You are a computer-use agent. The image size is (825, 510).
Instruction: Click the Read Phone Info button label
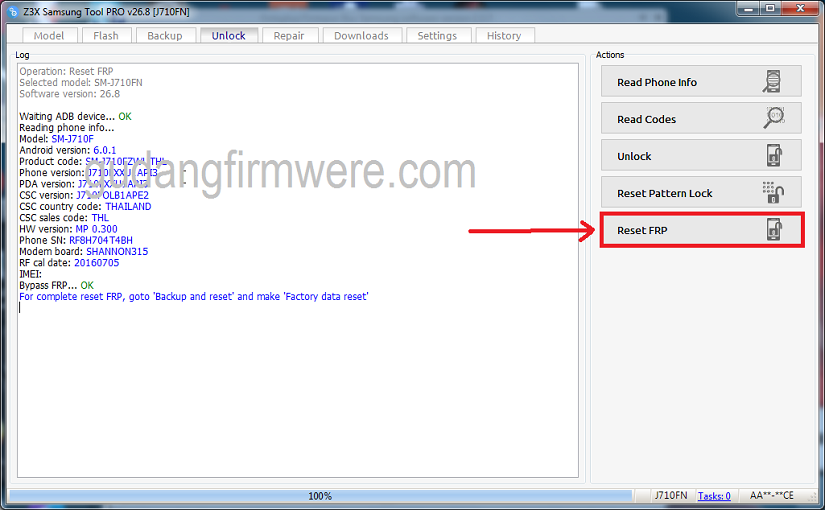click(x=657, y=82)
